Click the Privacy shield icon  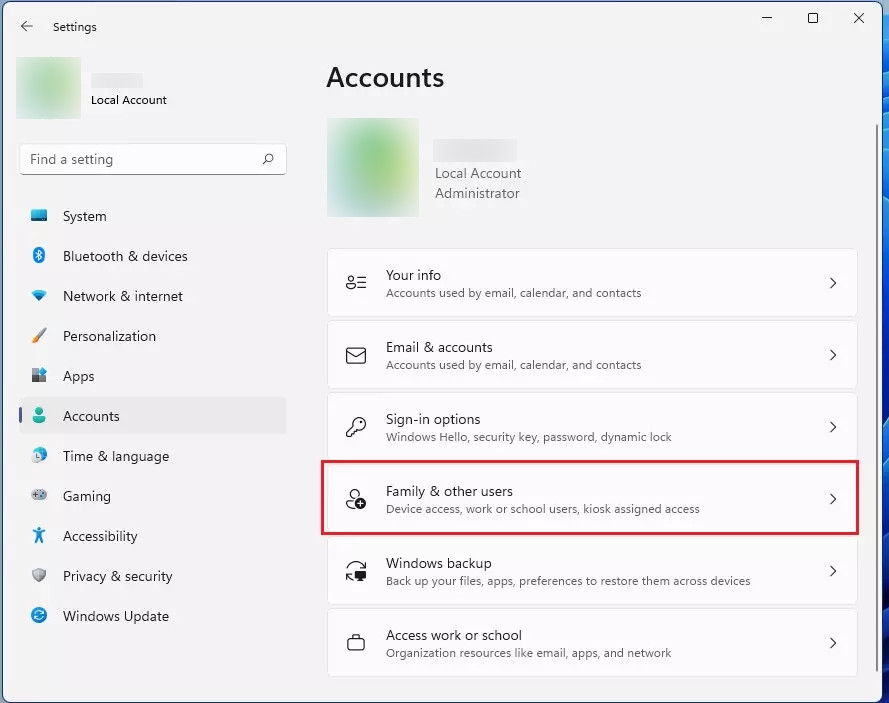tap(39, 575)
